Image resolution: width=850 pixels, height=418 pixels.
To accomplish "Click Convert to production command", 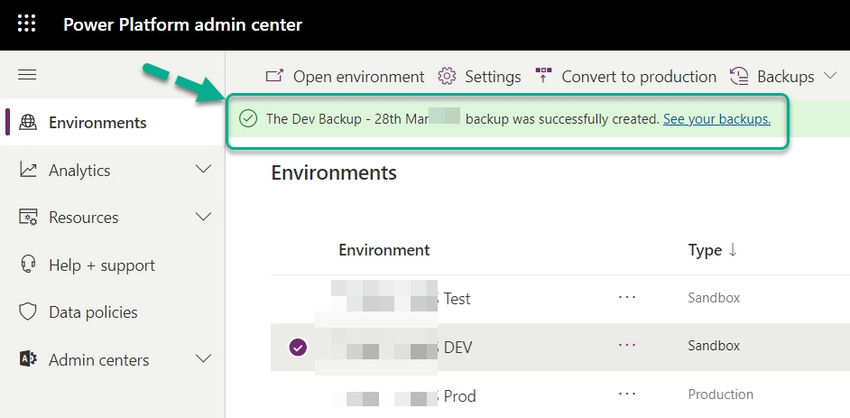I will [x=626, y=76].
